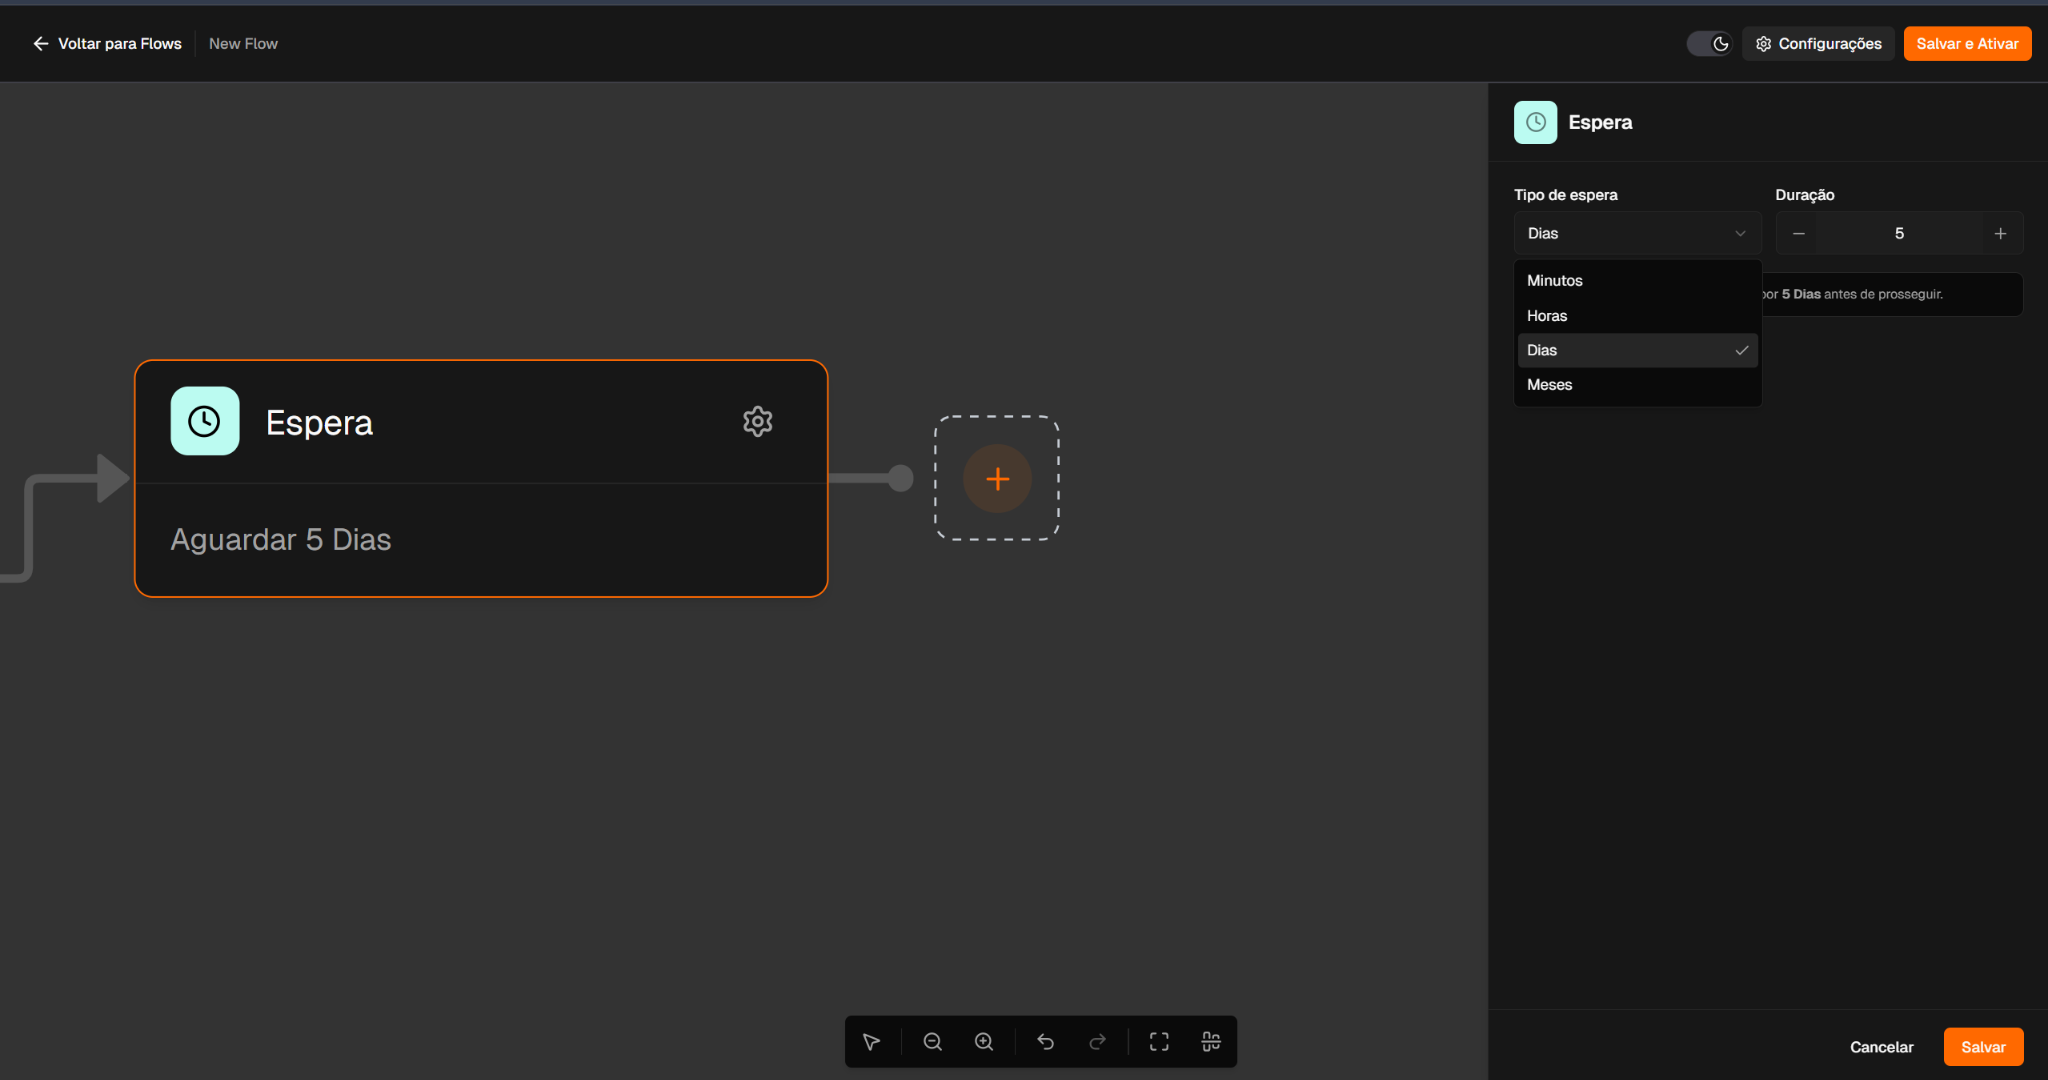Redo the last action

[1097, 1042]
